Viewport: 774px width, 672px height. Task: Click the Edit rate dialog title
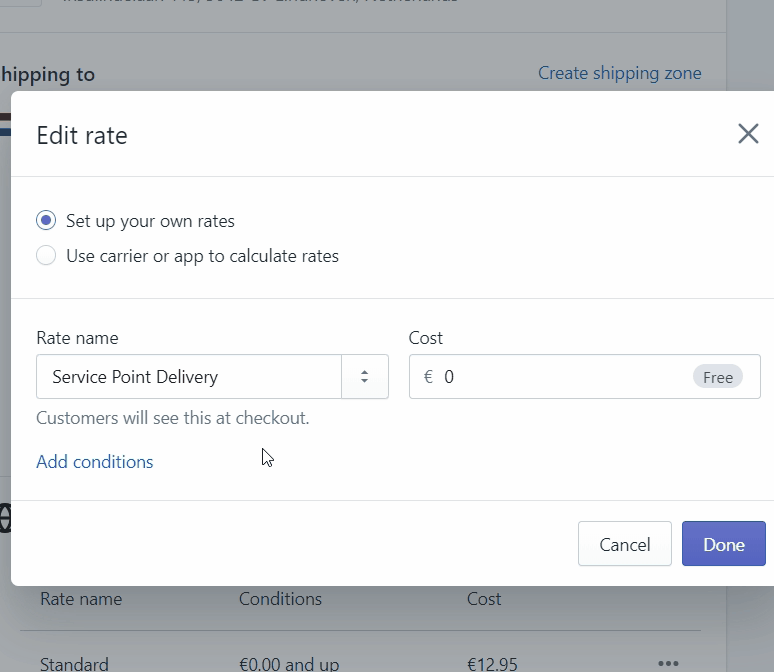(x=82, y=135)
